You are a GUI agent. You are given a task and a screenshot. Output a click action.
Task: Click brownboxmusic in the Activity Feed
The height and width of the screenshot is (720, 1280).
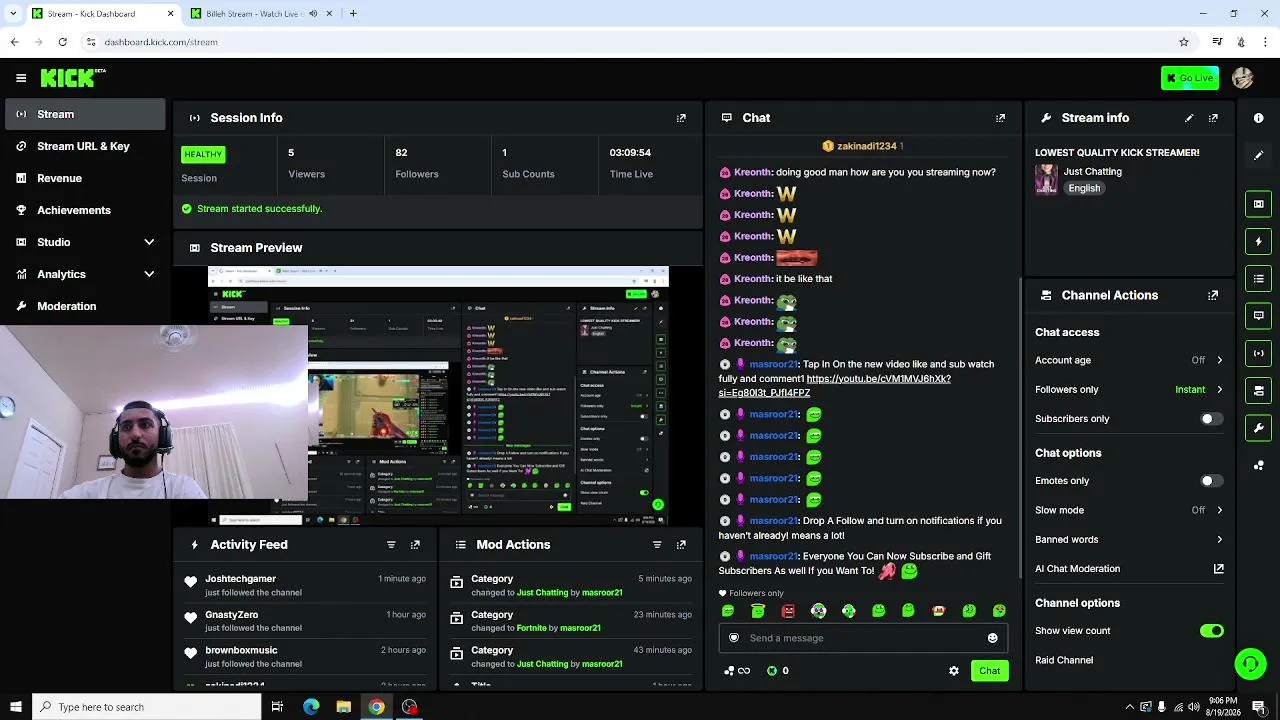click(241, 650)
